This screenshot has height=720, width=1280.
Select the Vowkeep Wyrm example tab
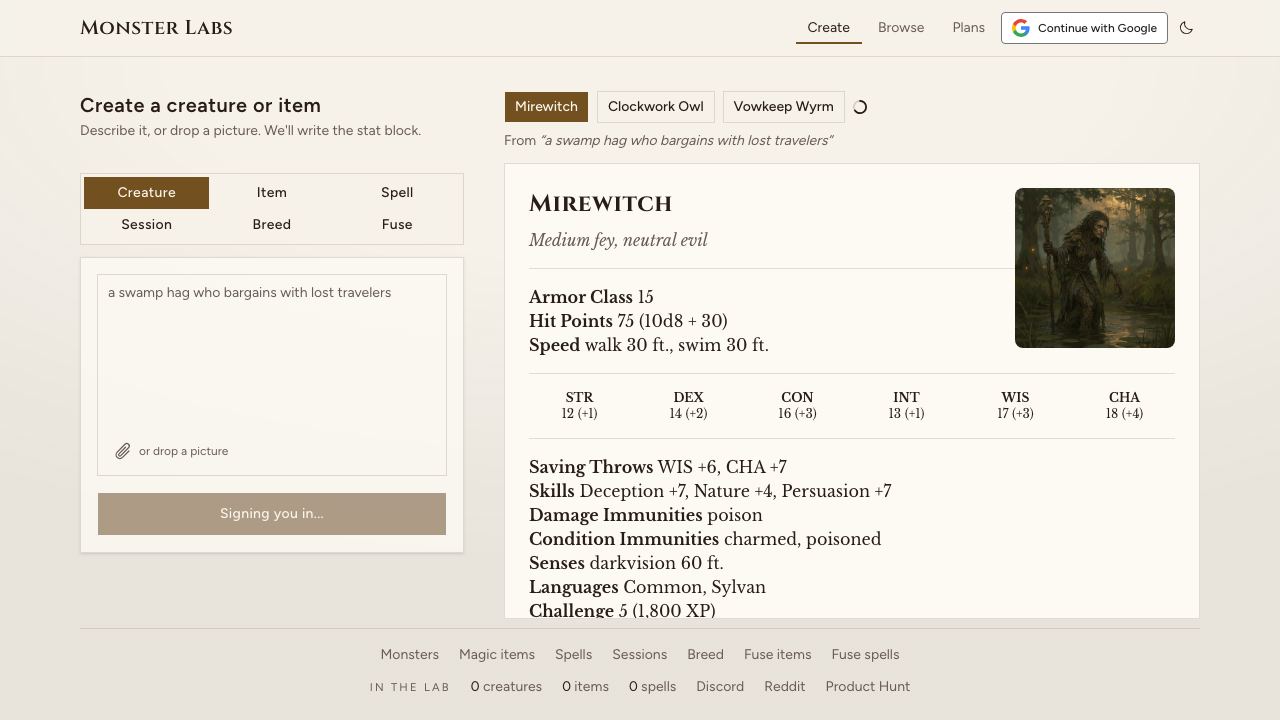click(x=783, y=107)
